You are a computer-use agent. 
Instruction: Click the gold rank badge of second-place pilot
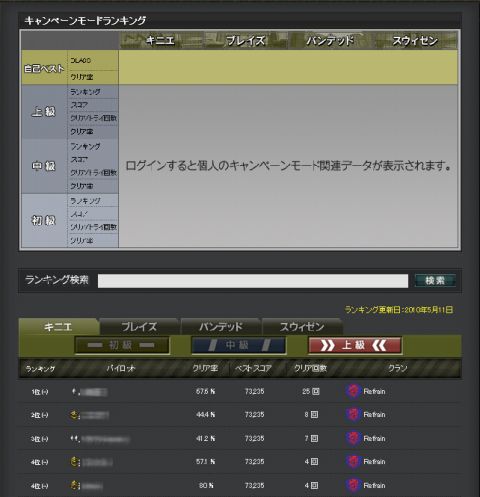click(75, 415)
